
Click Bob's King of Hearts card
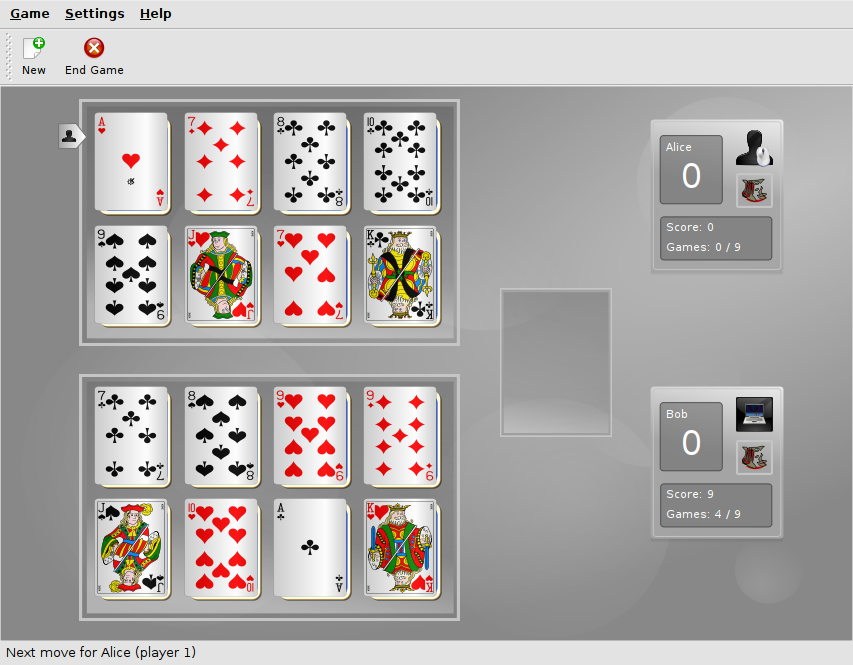click(401, 549)
